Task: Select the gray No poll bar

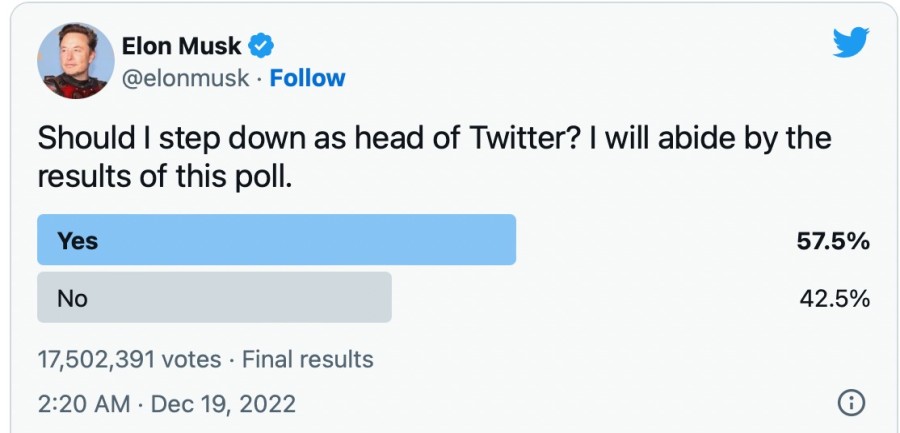Action: (x=214, y=298)
